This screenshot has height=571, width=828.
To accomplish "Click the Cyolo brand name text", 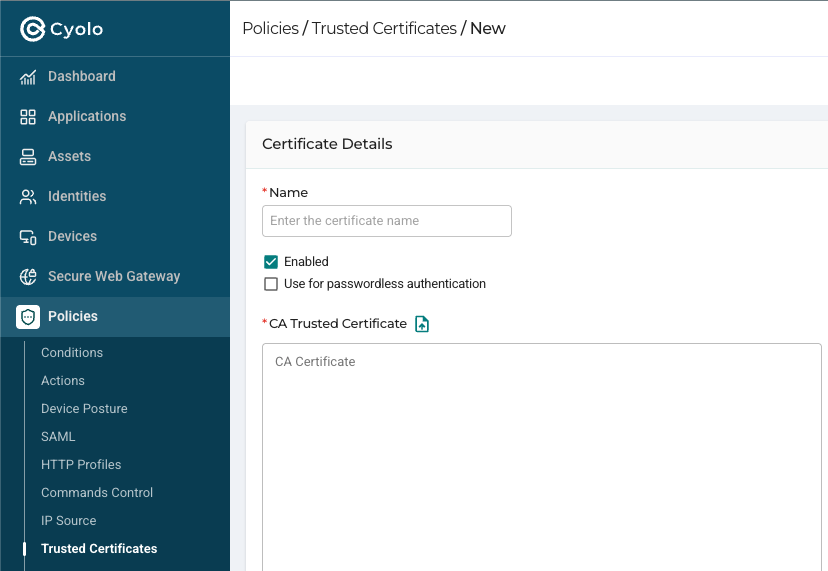I will click(x=77, y=30).
